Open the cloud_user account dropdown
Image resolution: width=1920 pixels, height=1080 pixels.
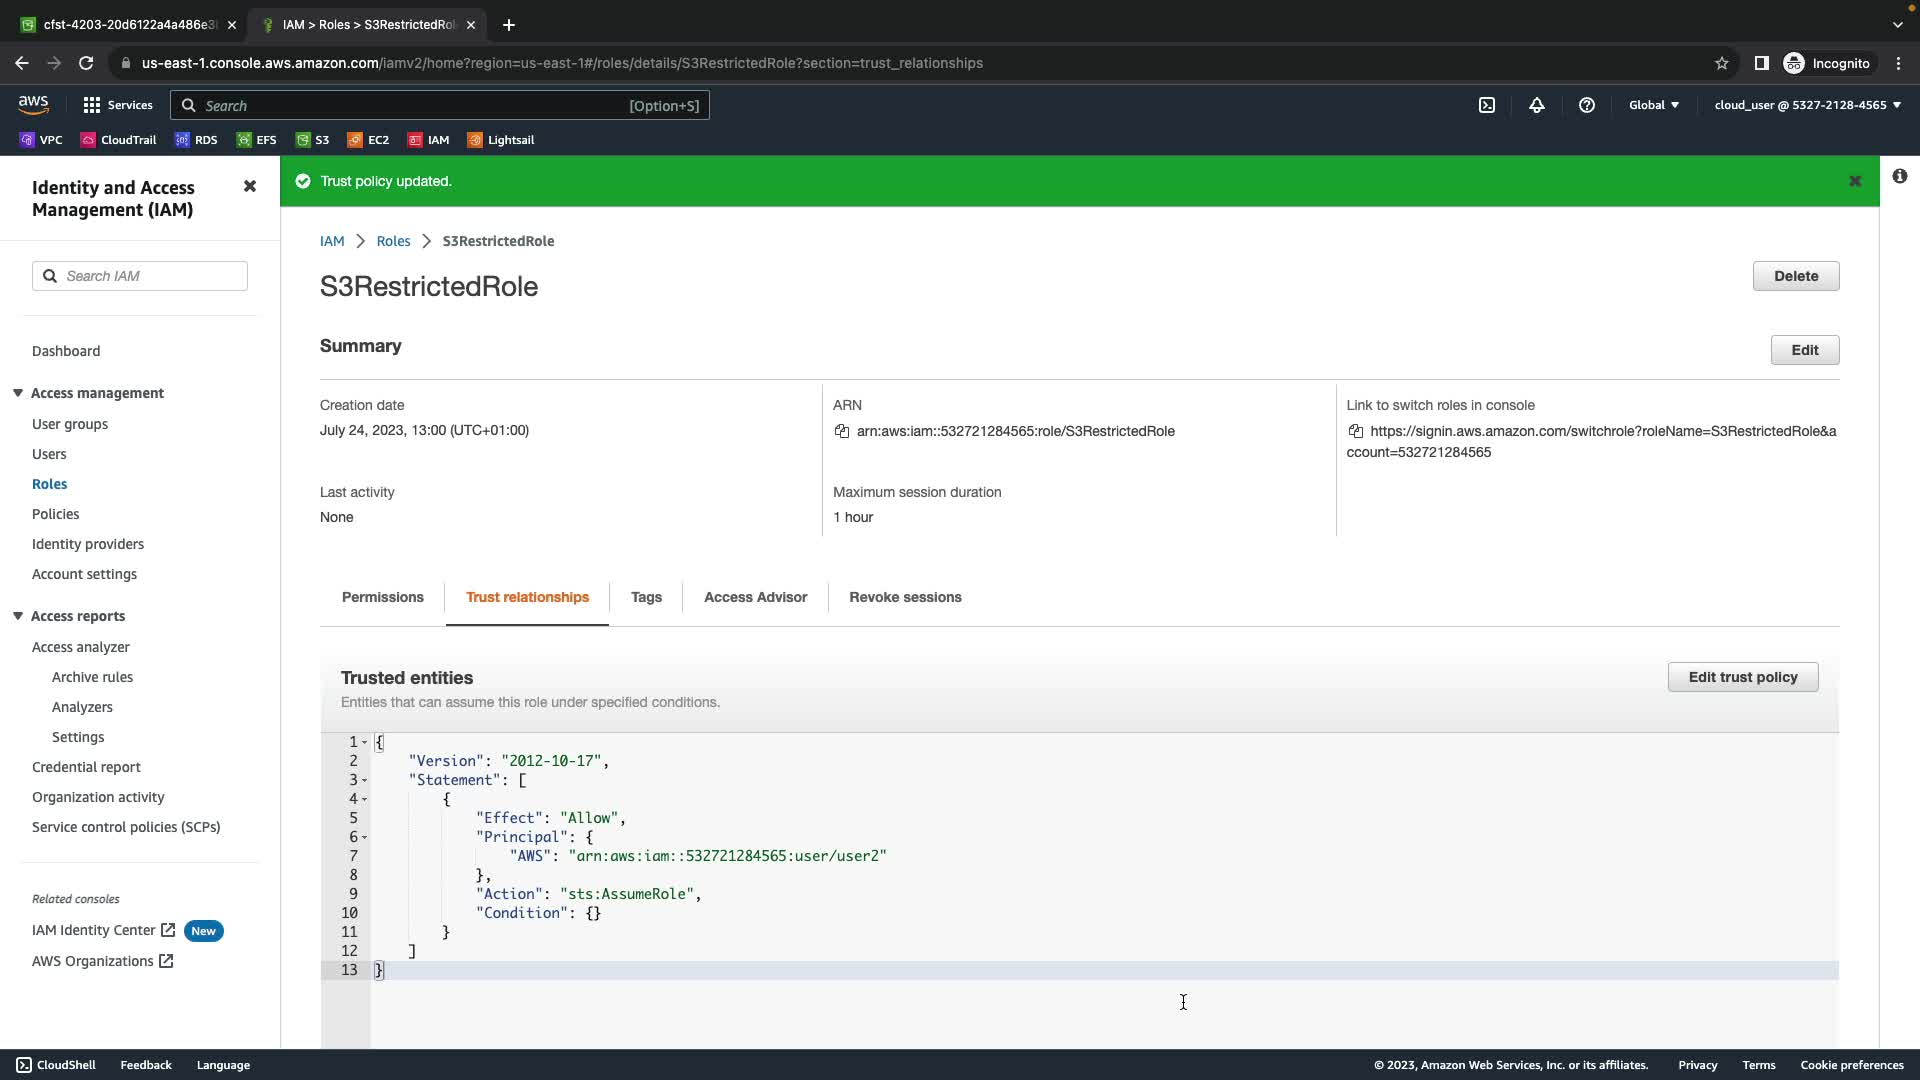[1807, 105]
